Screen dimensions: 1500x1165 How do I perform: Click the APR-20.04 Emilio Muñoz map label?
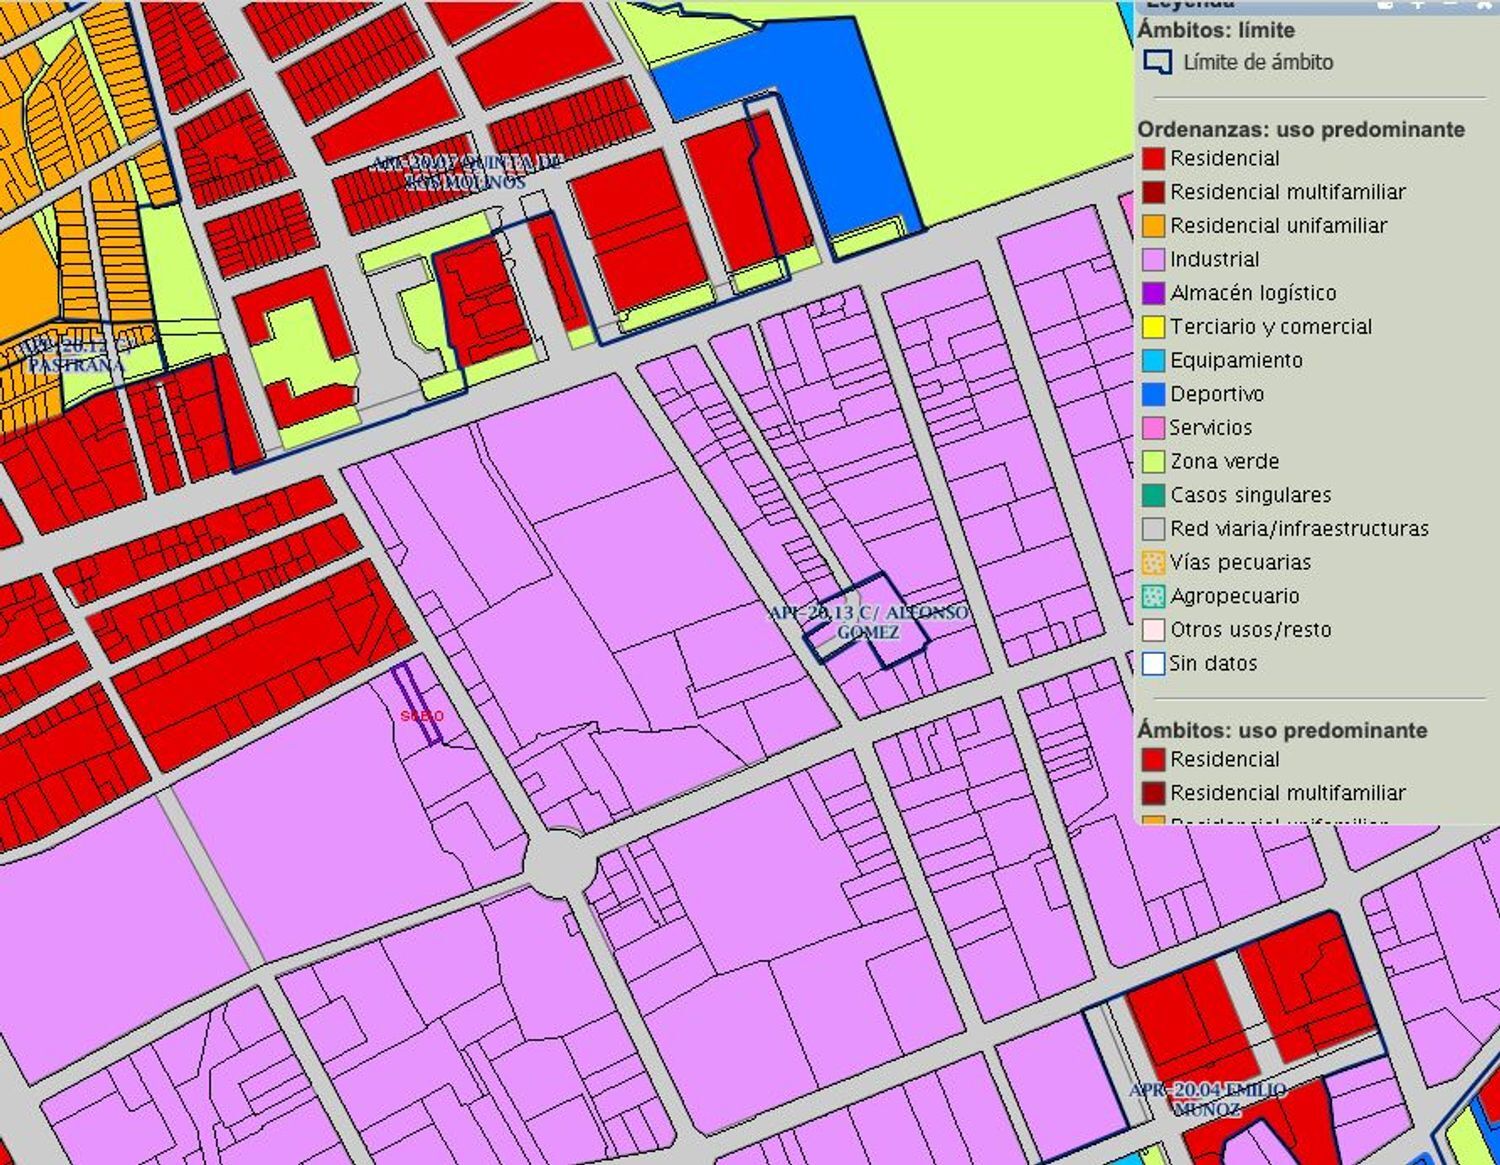(x=1208, y=1099)
